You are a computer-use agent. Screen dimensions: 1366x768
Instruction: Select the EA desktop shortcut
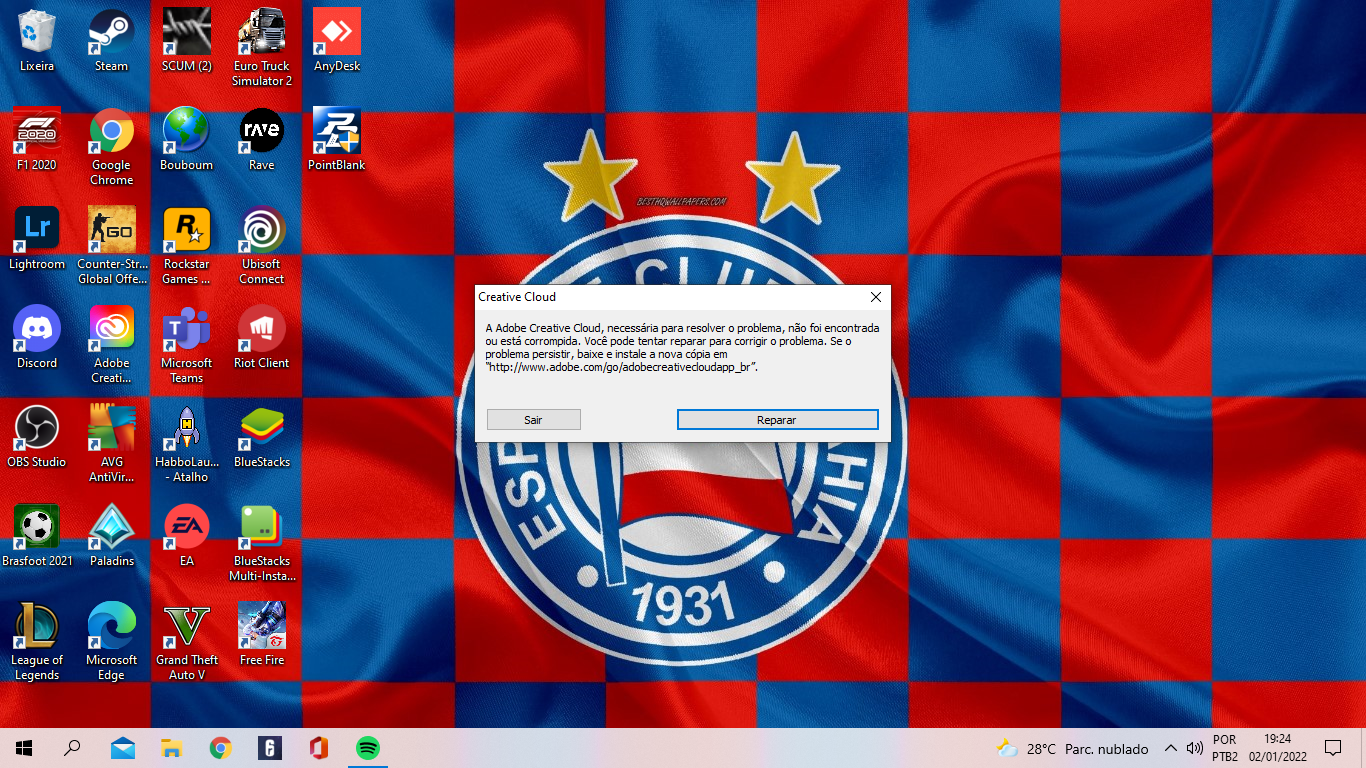[187, 536]
